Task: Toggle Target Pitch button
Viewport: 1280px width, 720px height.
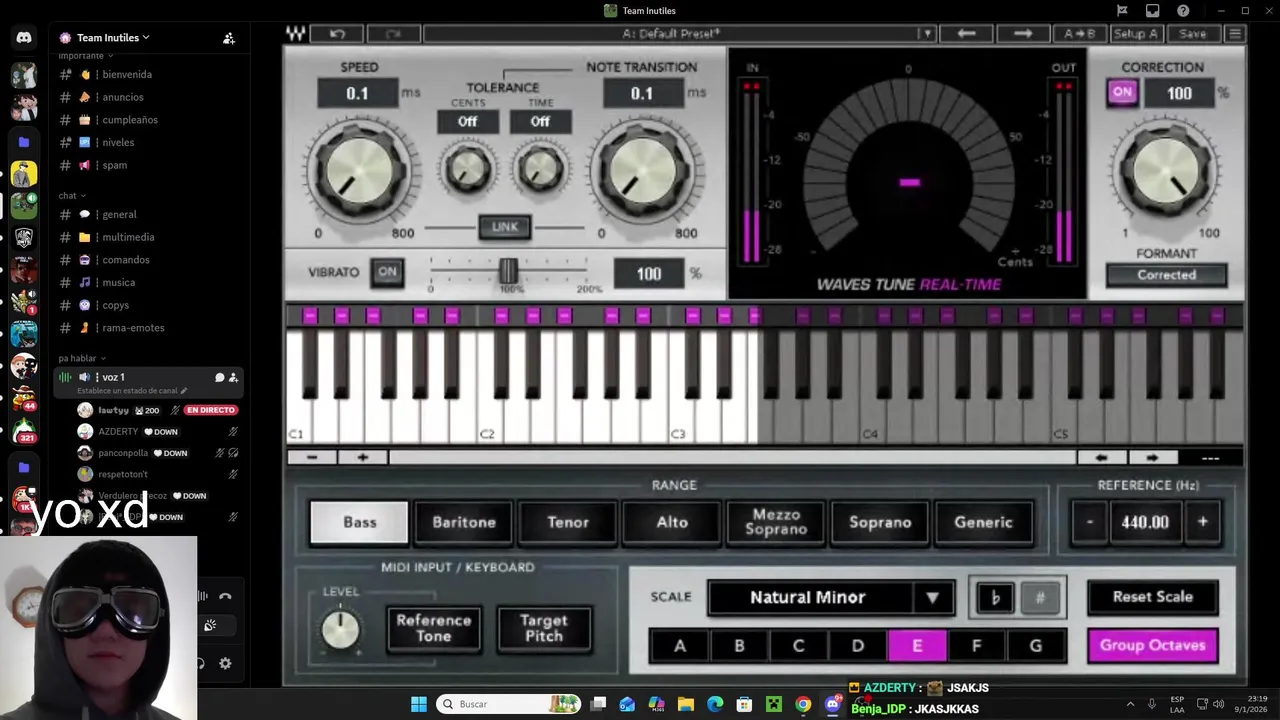Action: 543,628
